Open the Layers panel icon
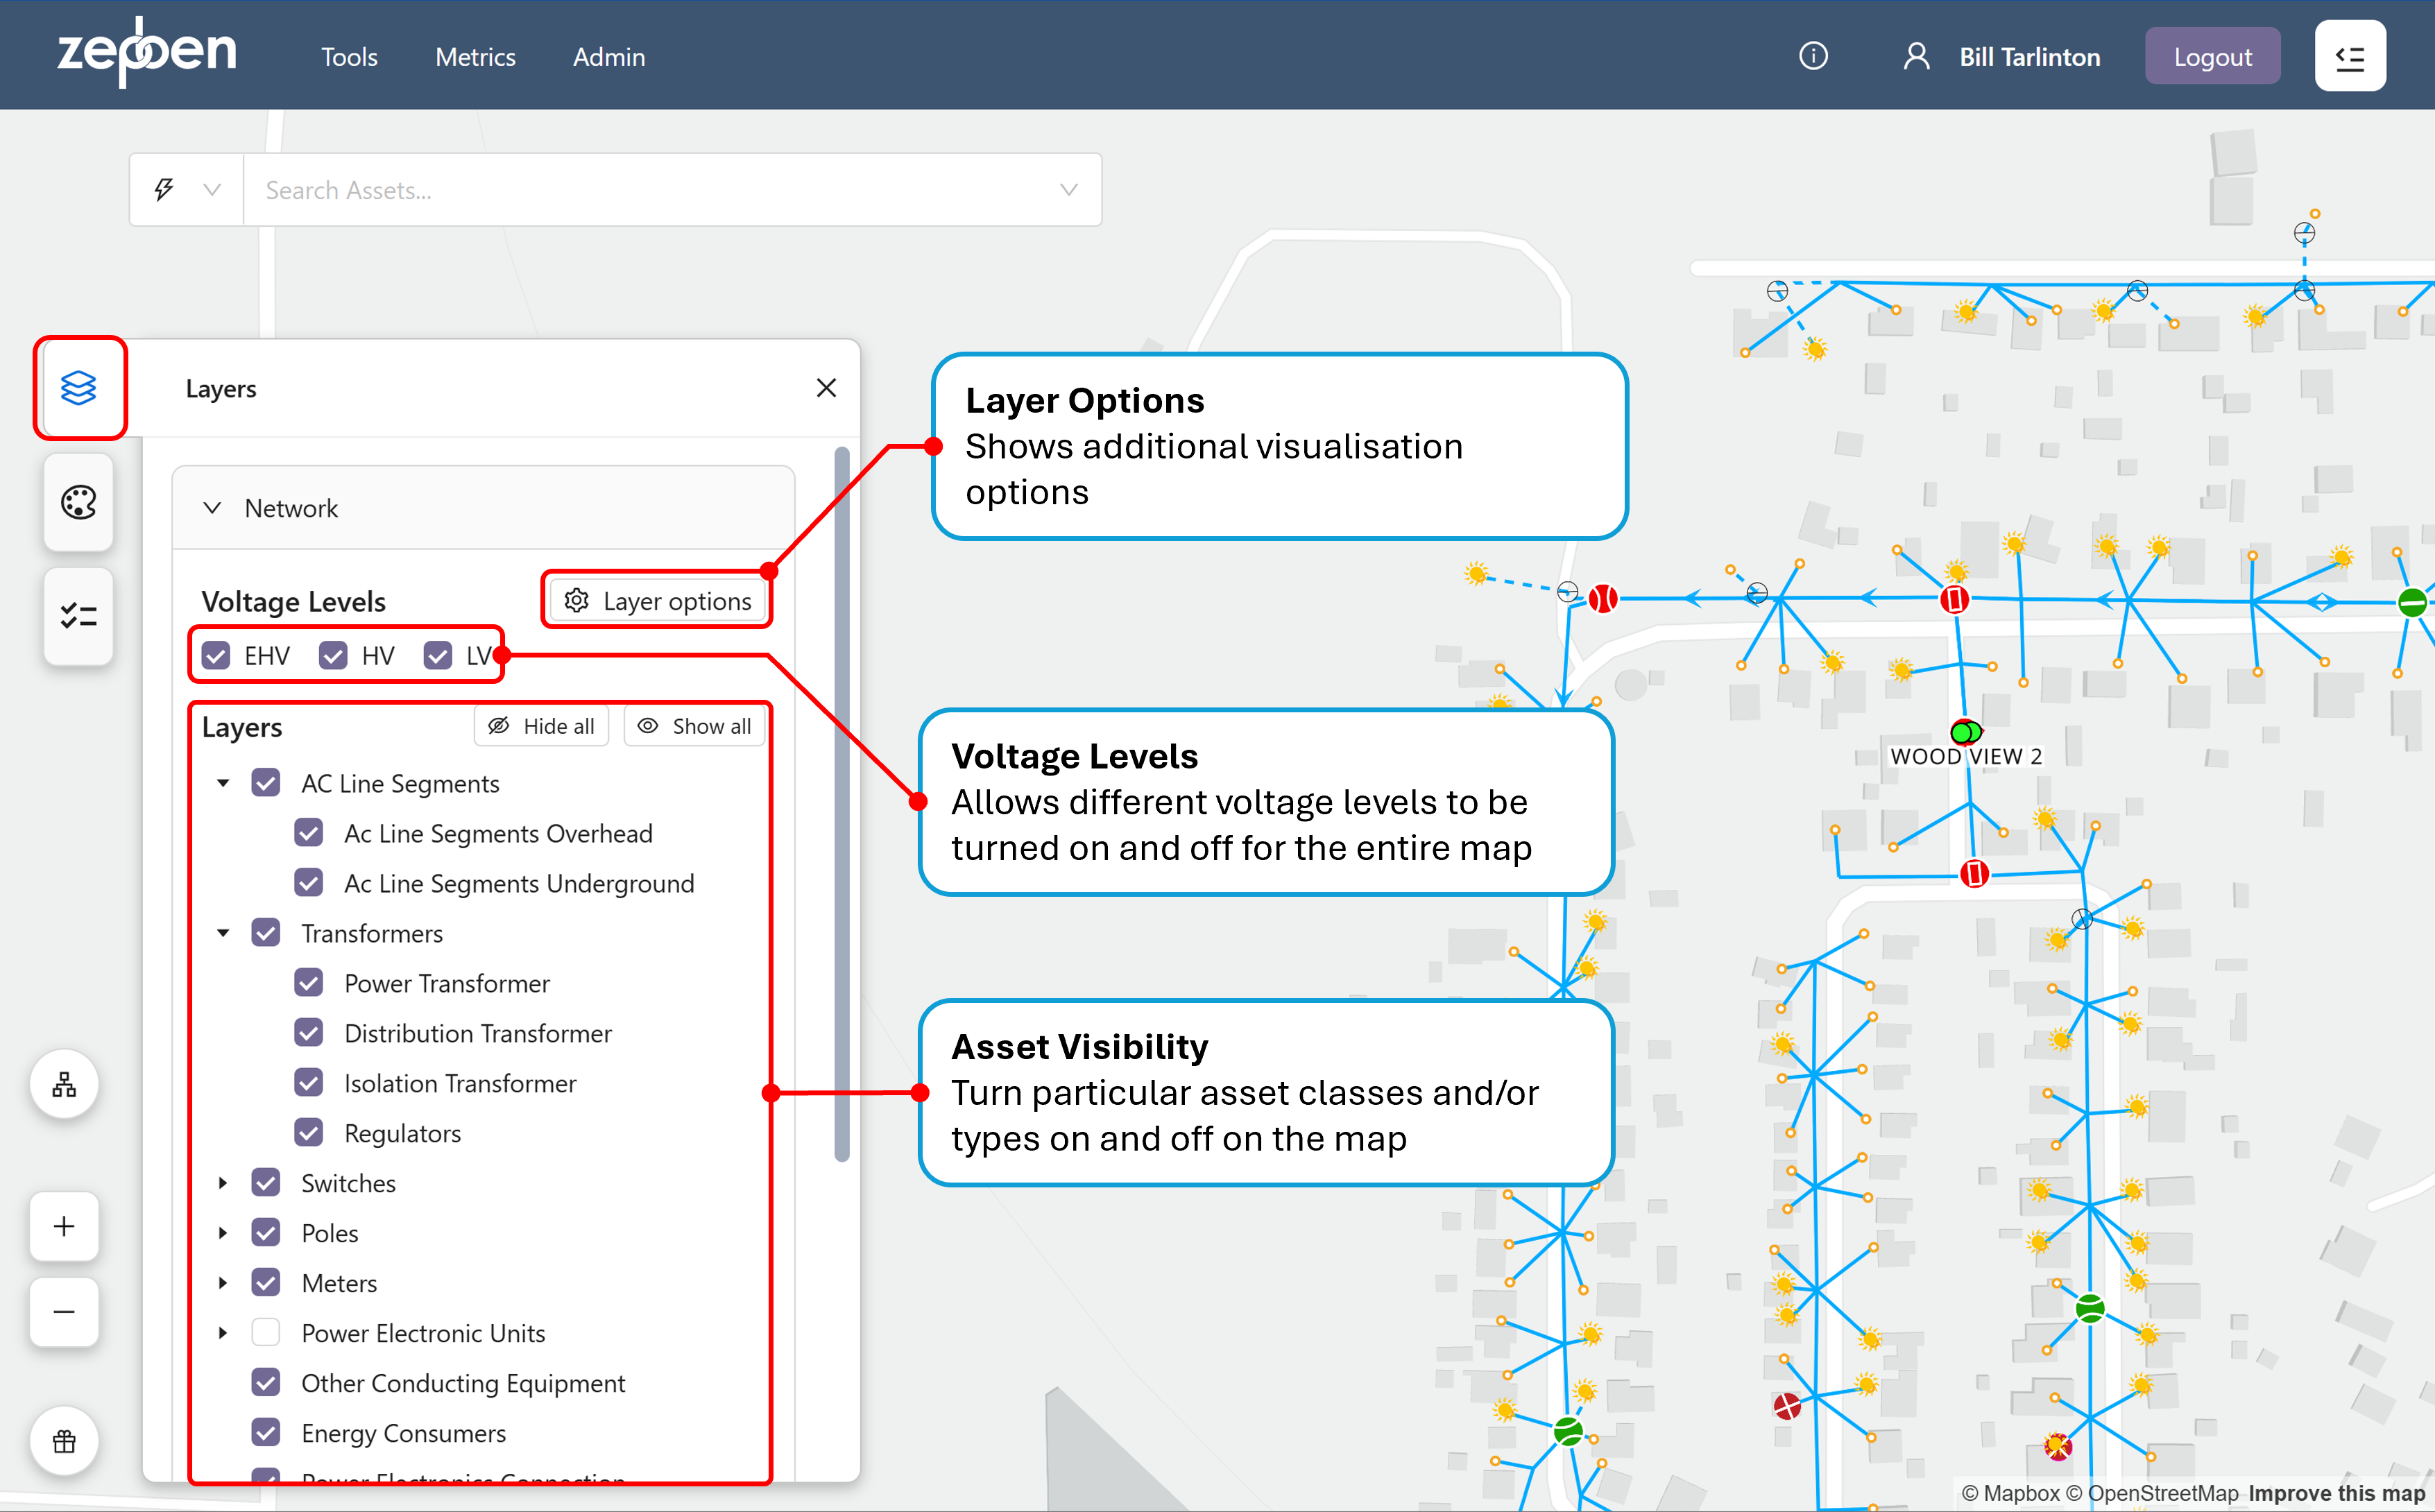The height and width of the screenshot is (1512, 2435). click(x=79, y=388)
